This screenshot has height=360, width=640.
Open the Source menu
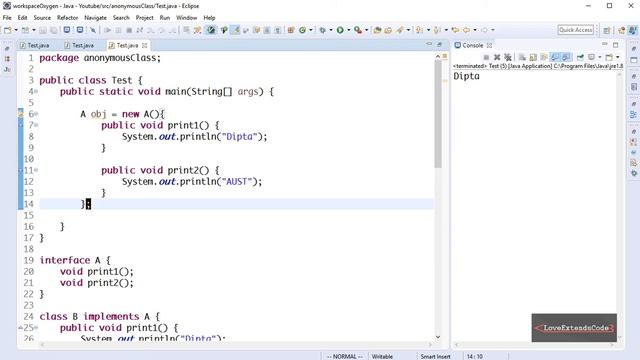click(42, 18)
